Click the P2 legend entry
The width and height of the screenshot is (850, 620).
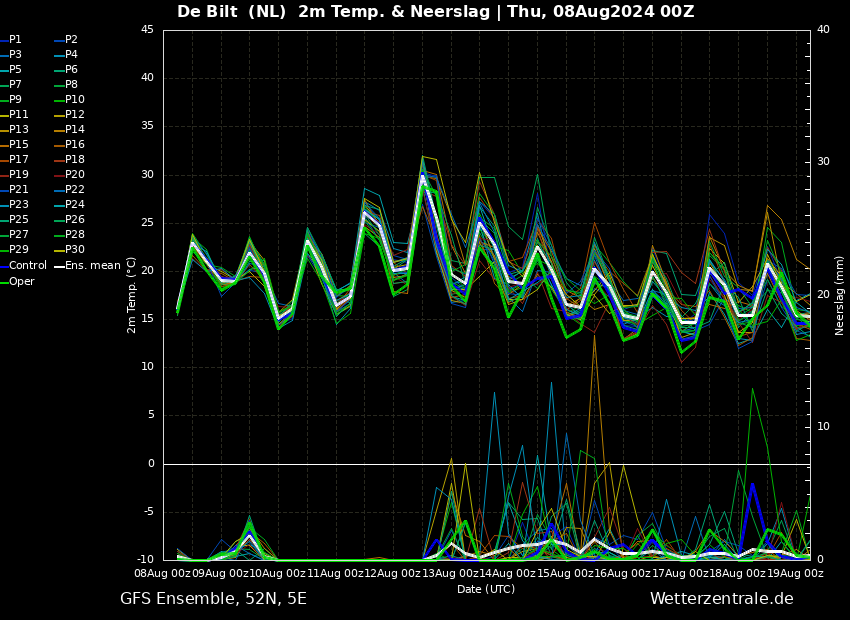67,40
